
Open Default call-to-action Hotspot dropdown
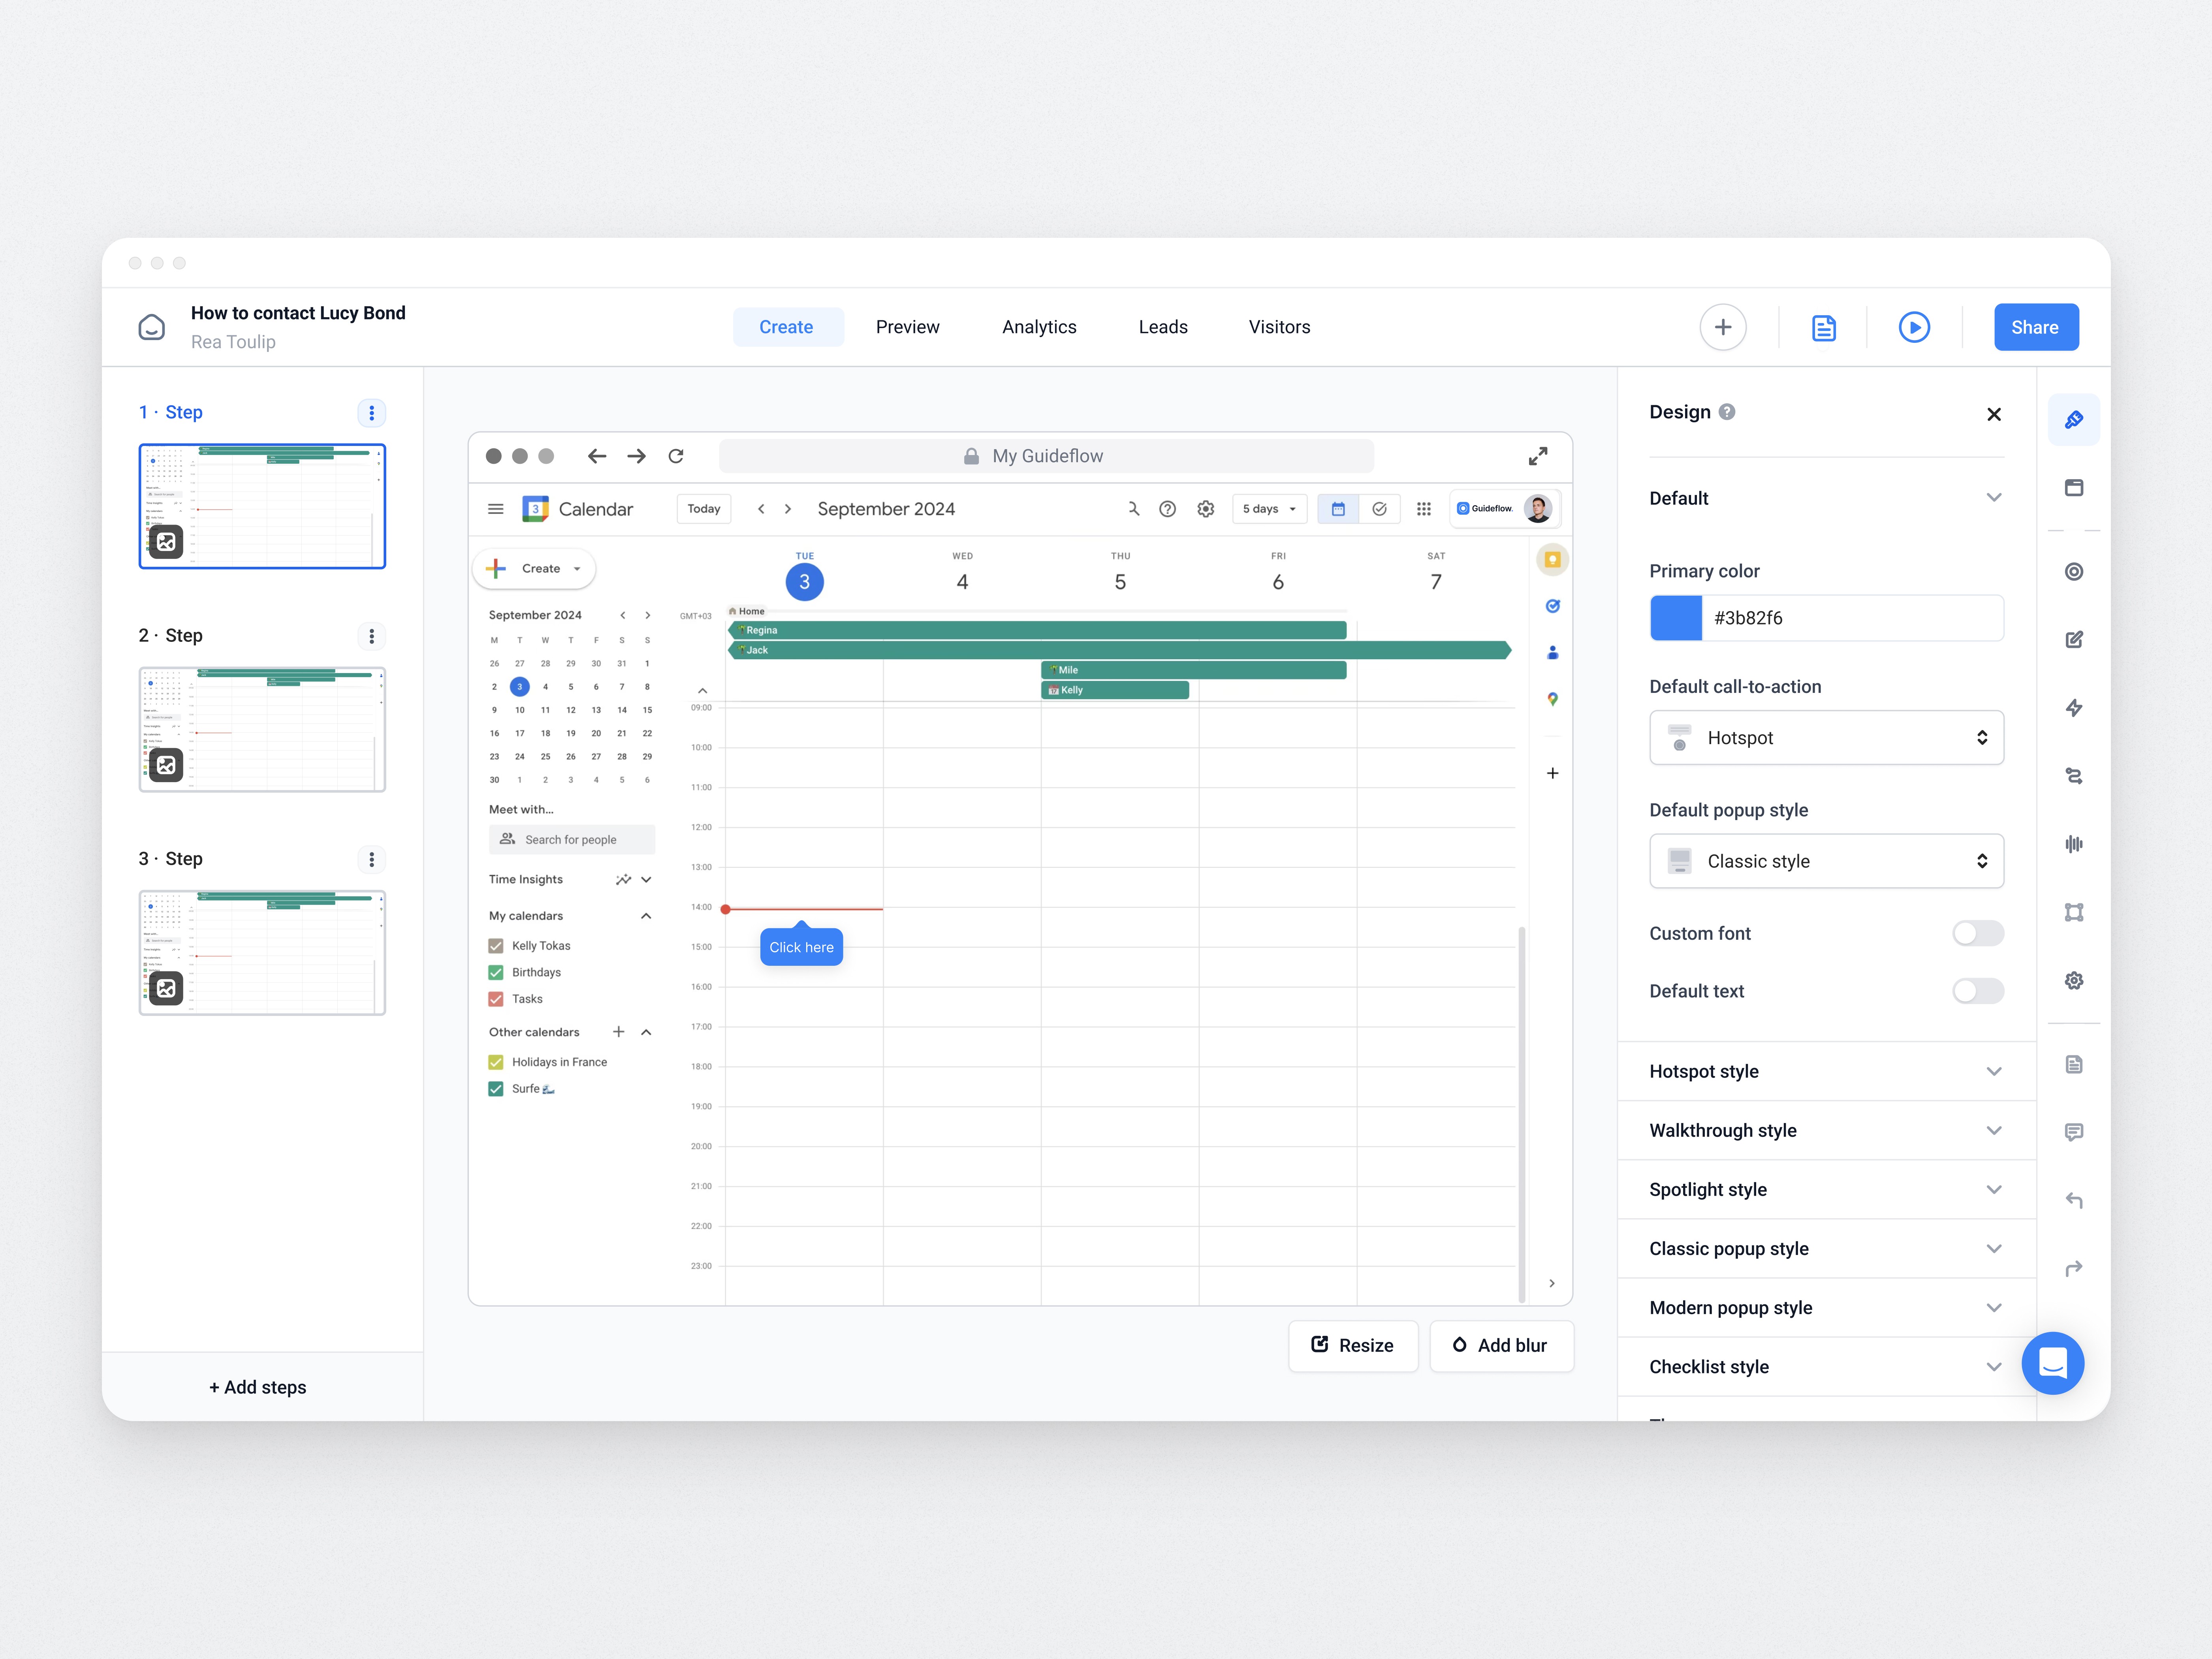1826,738
